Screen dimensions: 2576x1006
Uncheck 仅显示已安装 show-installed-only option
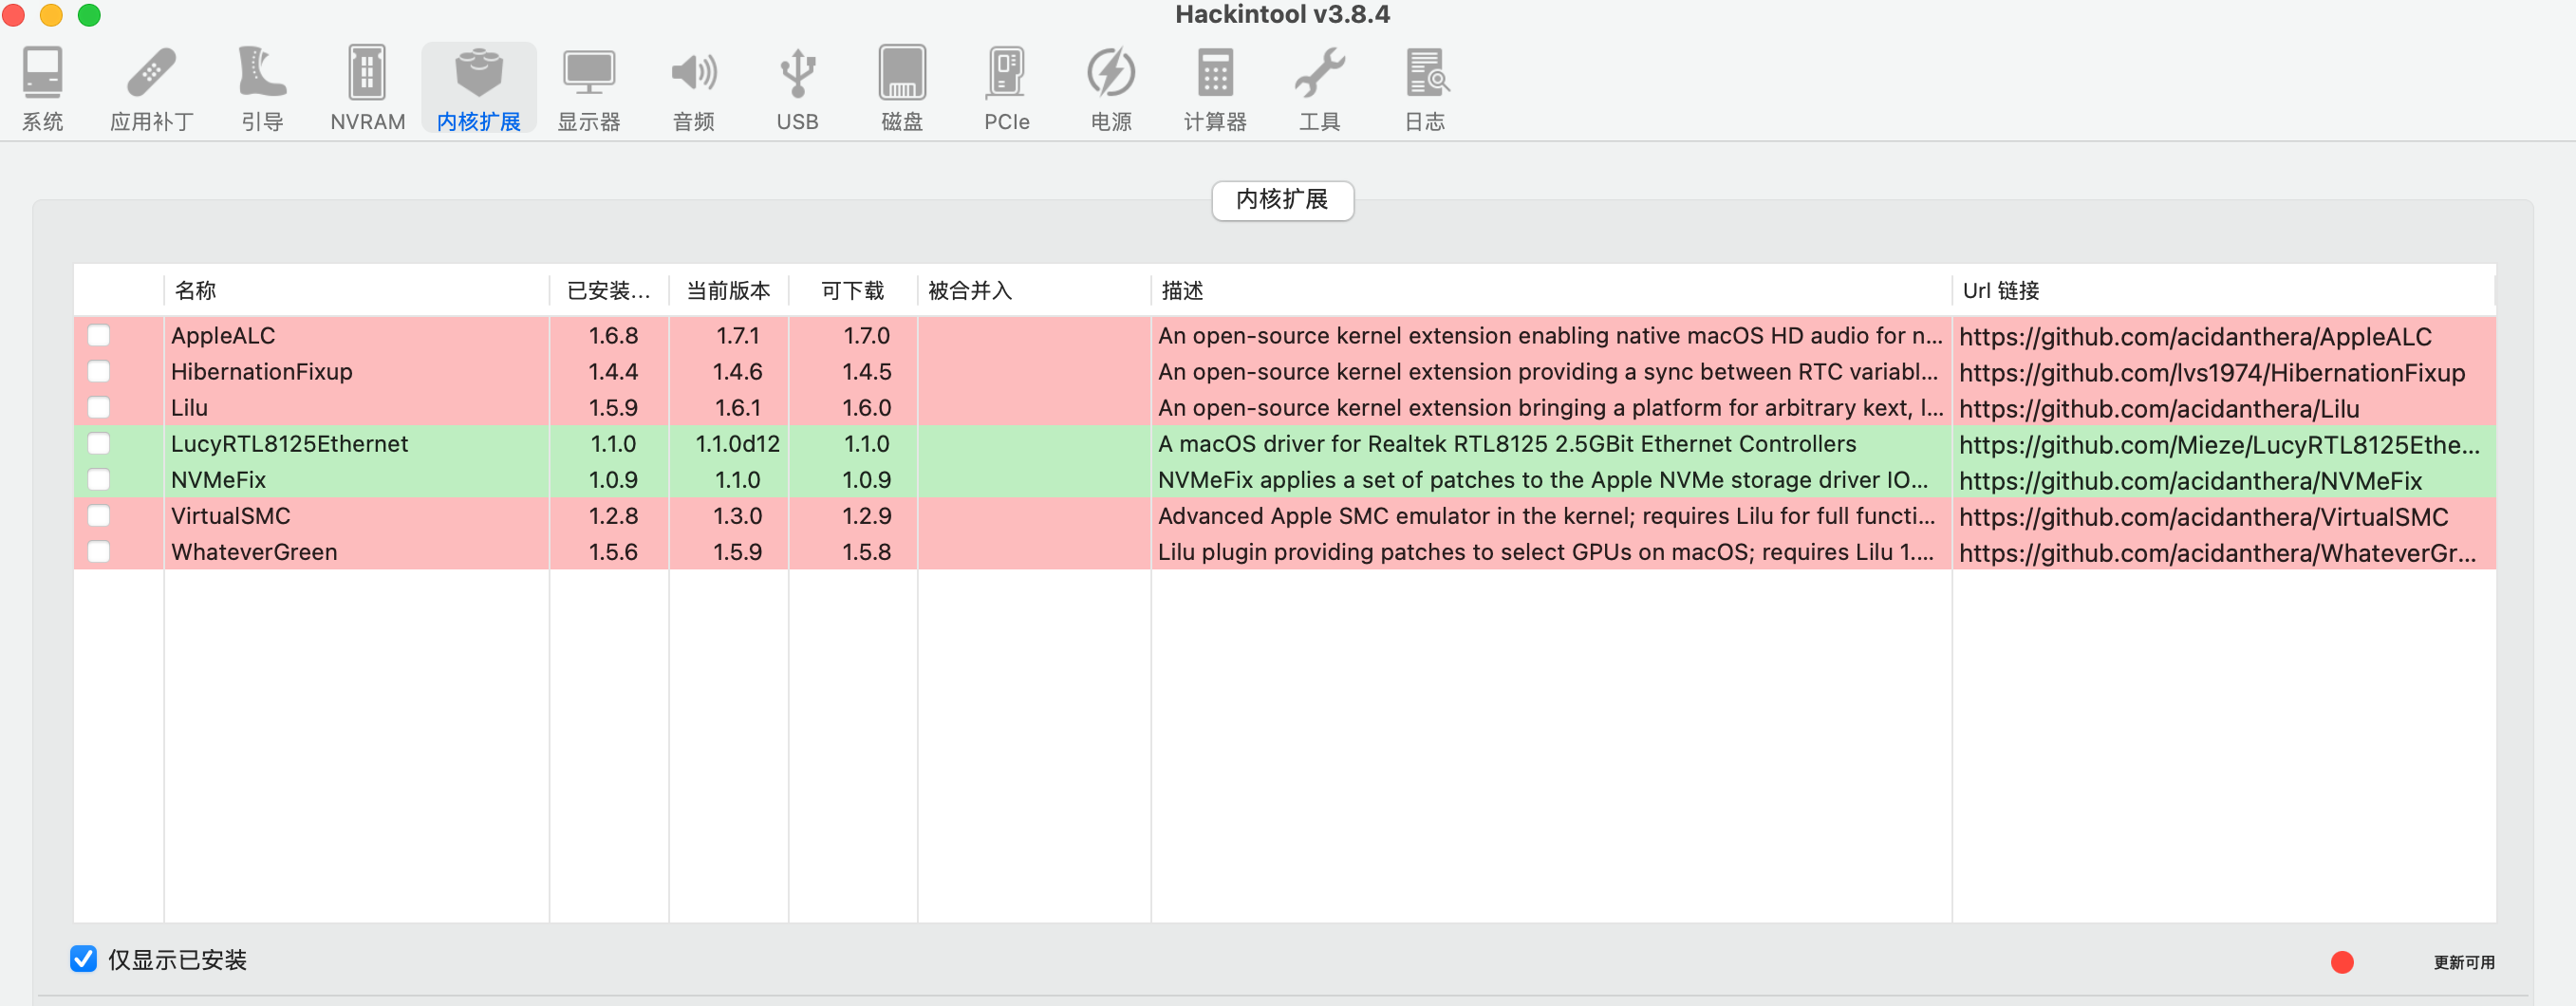tap(83, 959)
